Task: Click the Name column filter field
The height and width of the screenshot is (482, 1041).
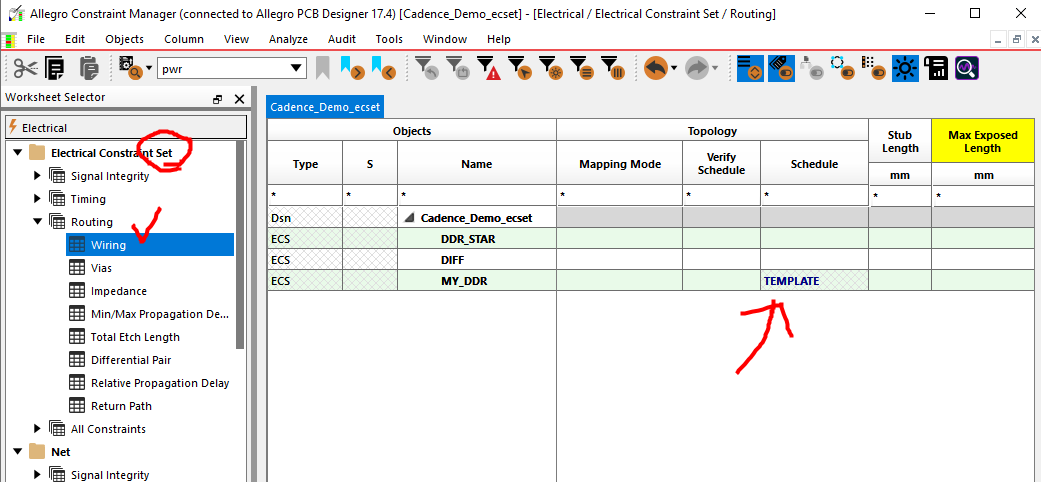Action: [x=477, y=196]
